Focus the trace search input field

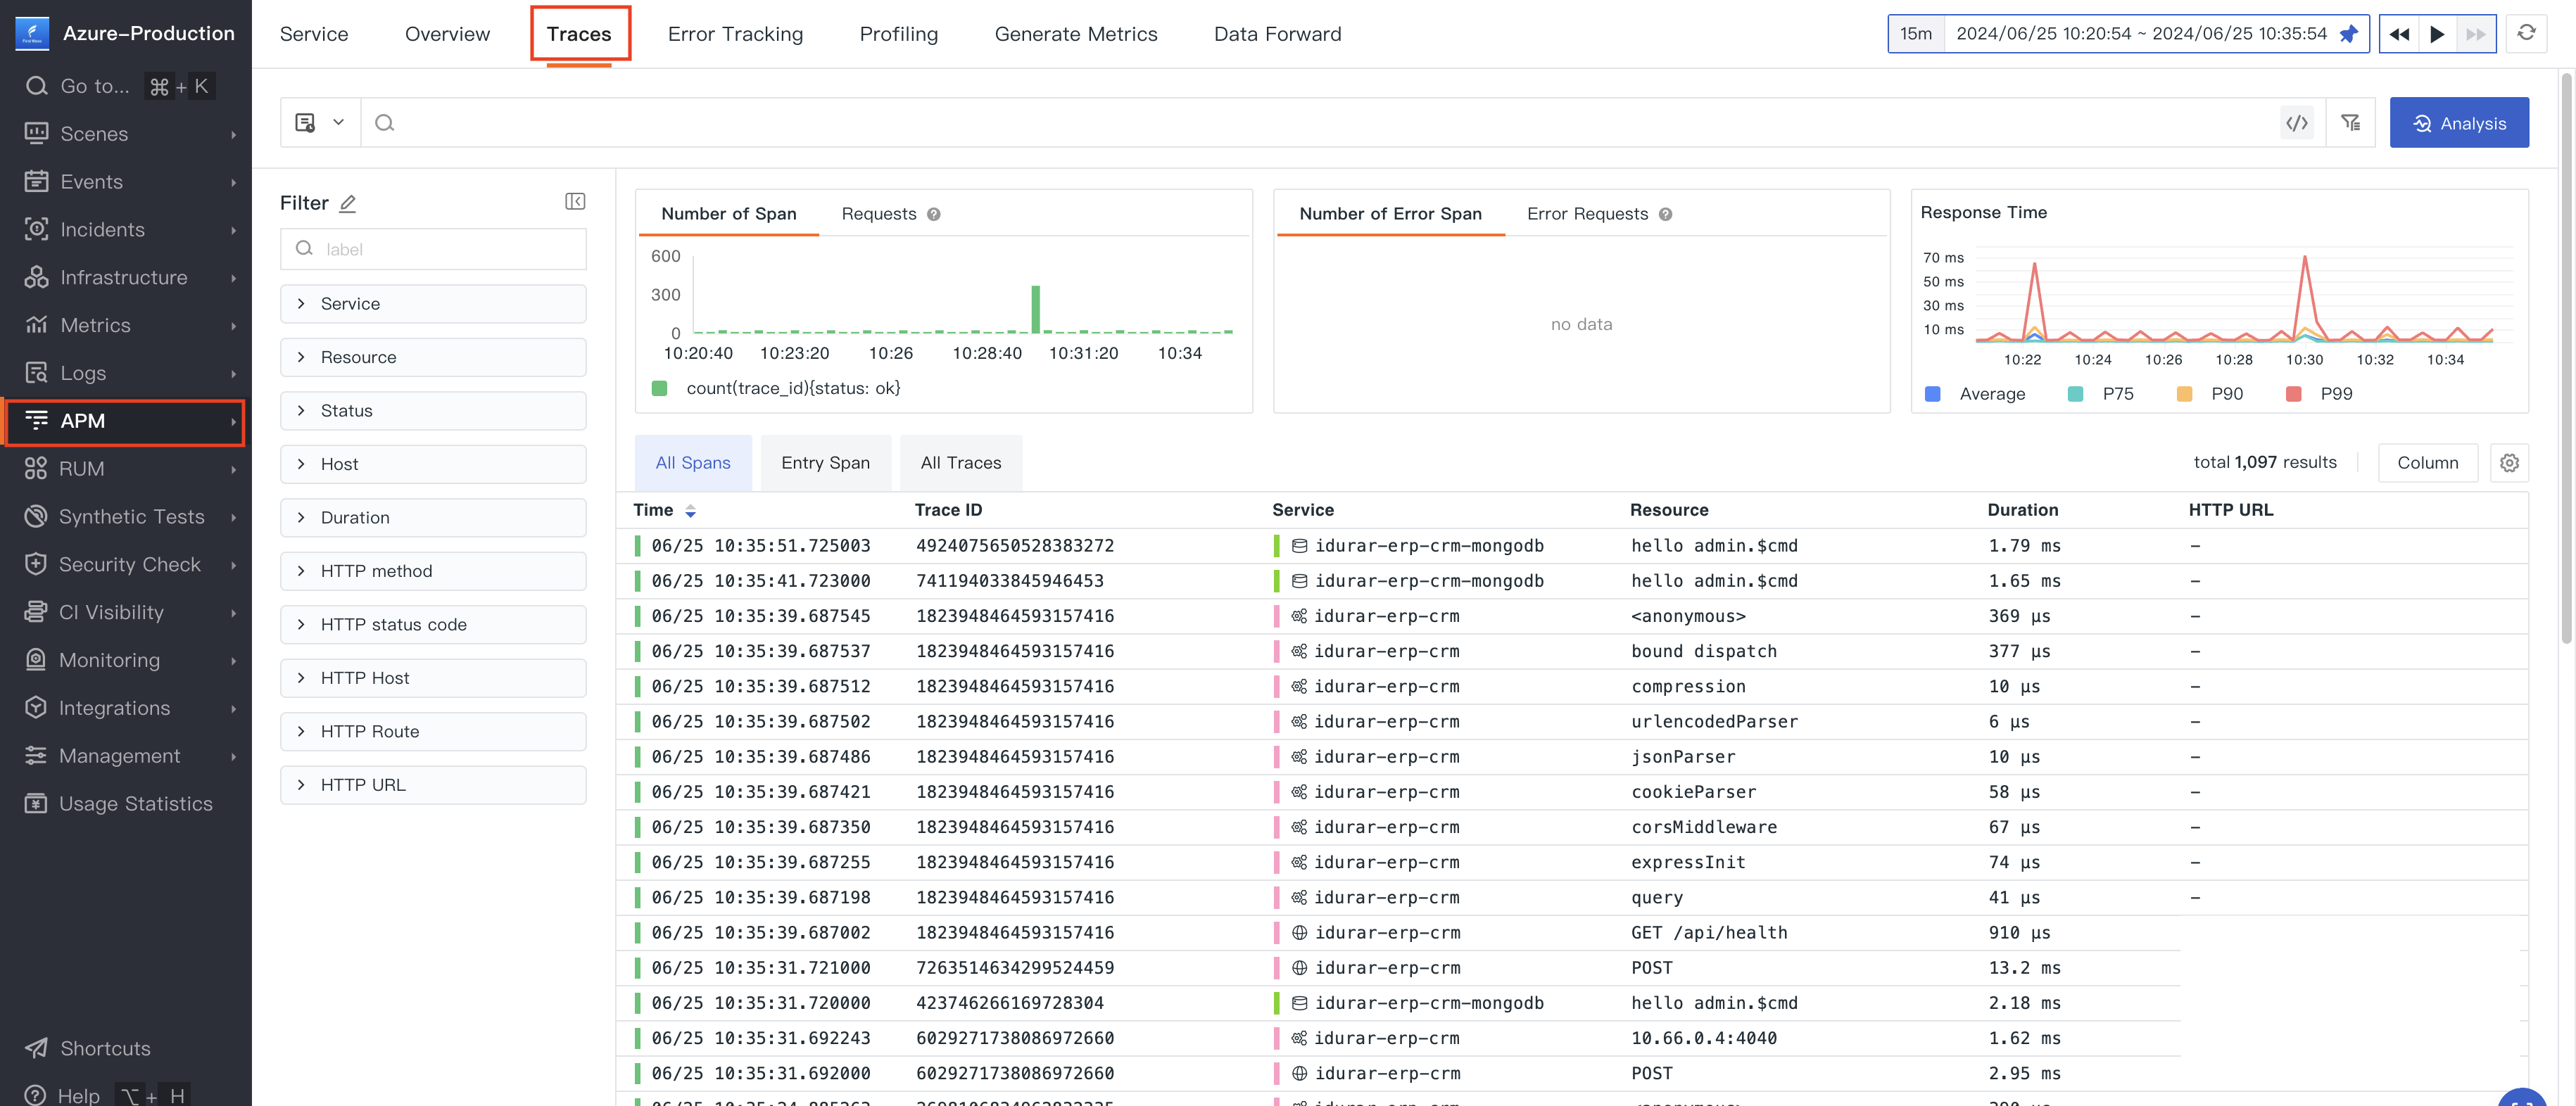pyautogui.click(x=1320, y=123)
